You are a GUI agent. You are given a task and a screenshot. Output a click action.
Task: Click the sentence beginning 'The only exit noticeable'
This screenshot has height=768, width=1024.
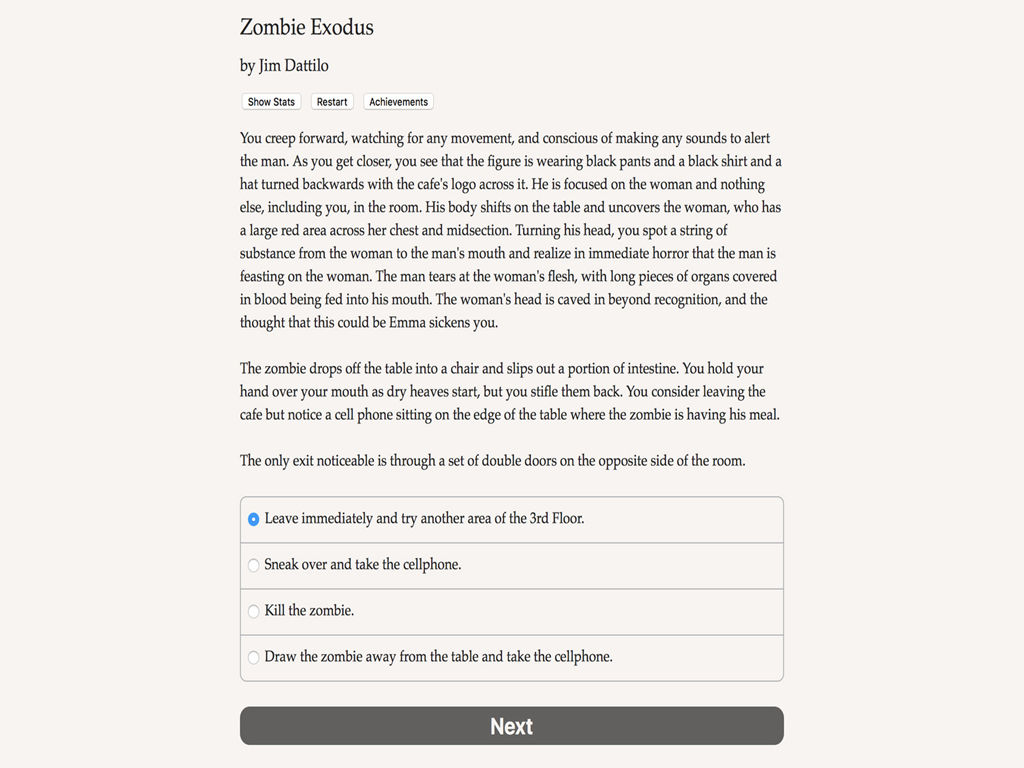pos(492,460)
